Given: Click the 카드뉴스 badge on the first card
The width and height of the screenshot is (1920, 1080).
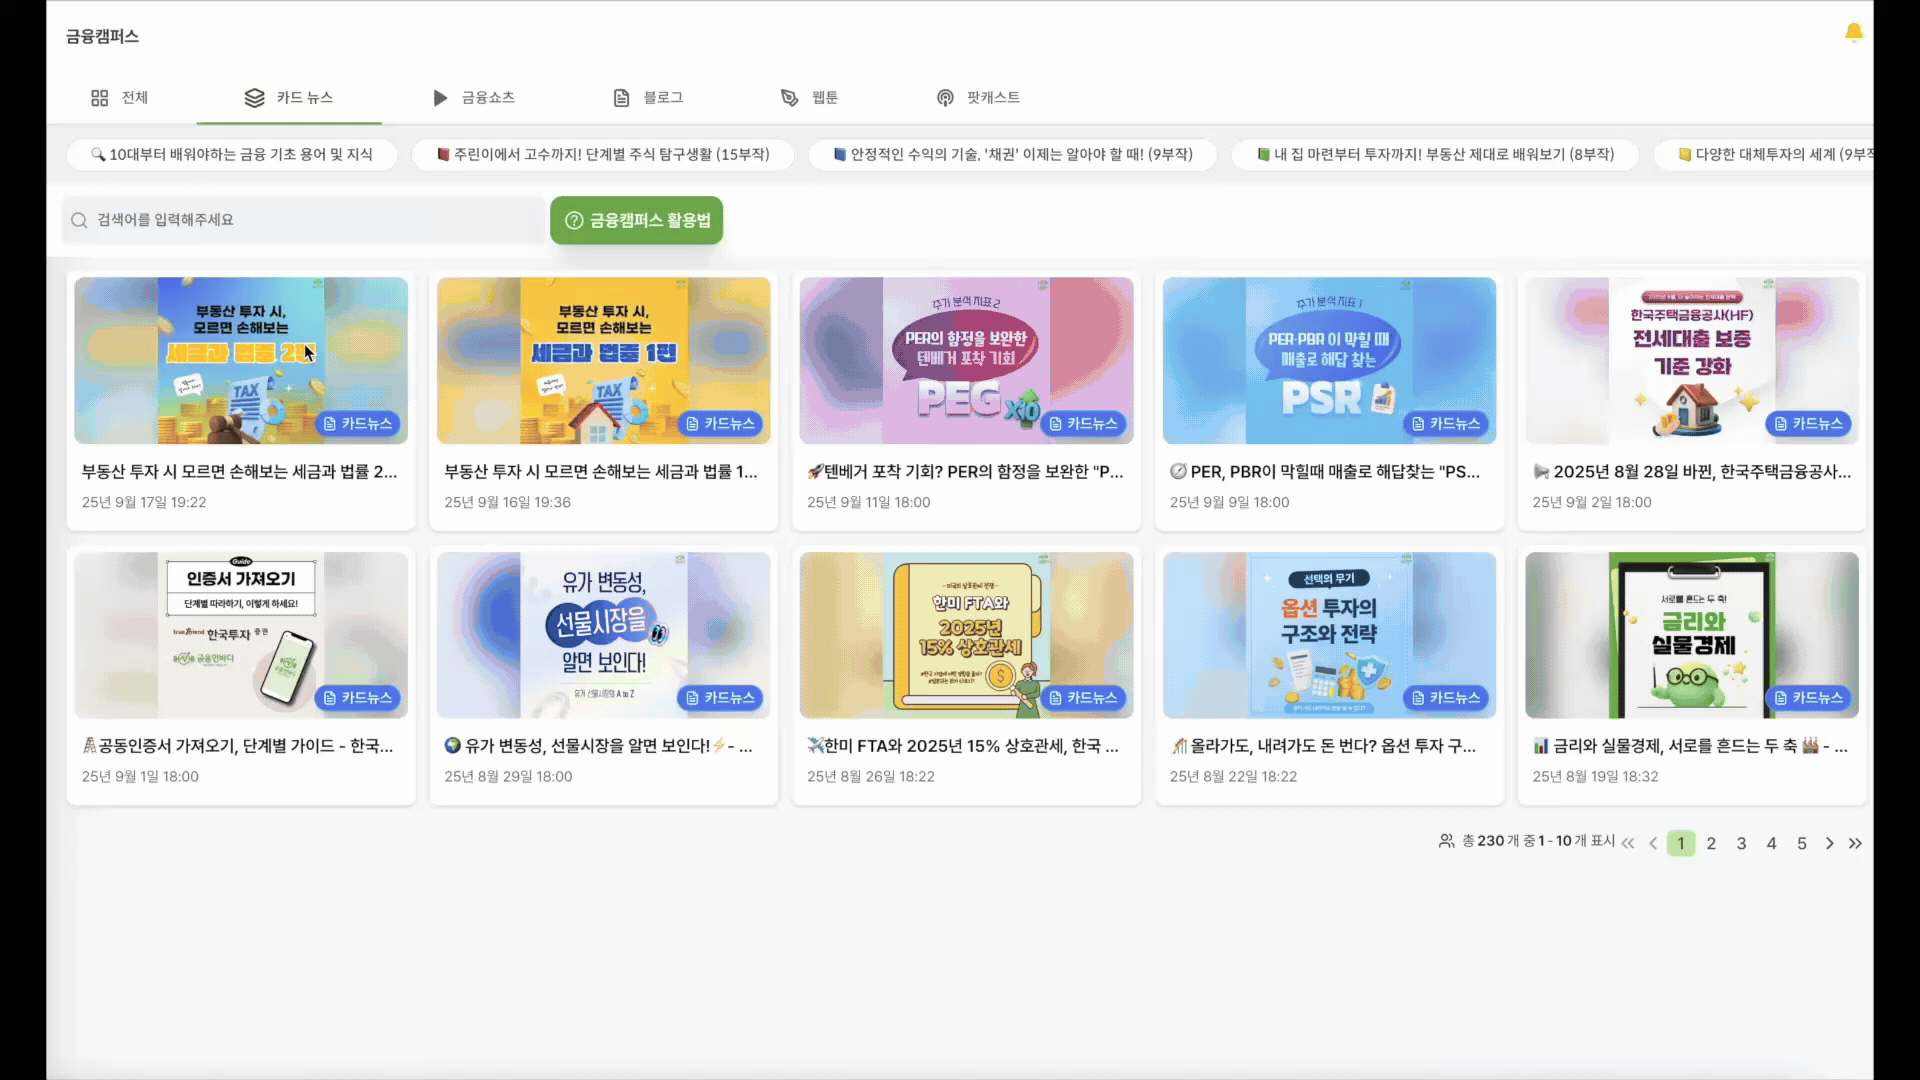Looking at the screenshot, I should [x=358, y=423].
